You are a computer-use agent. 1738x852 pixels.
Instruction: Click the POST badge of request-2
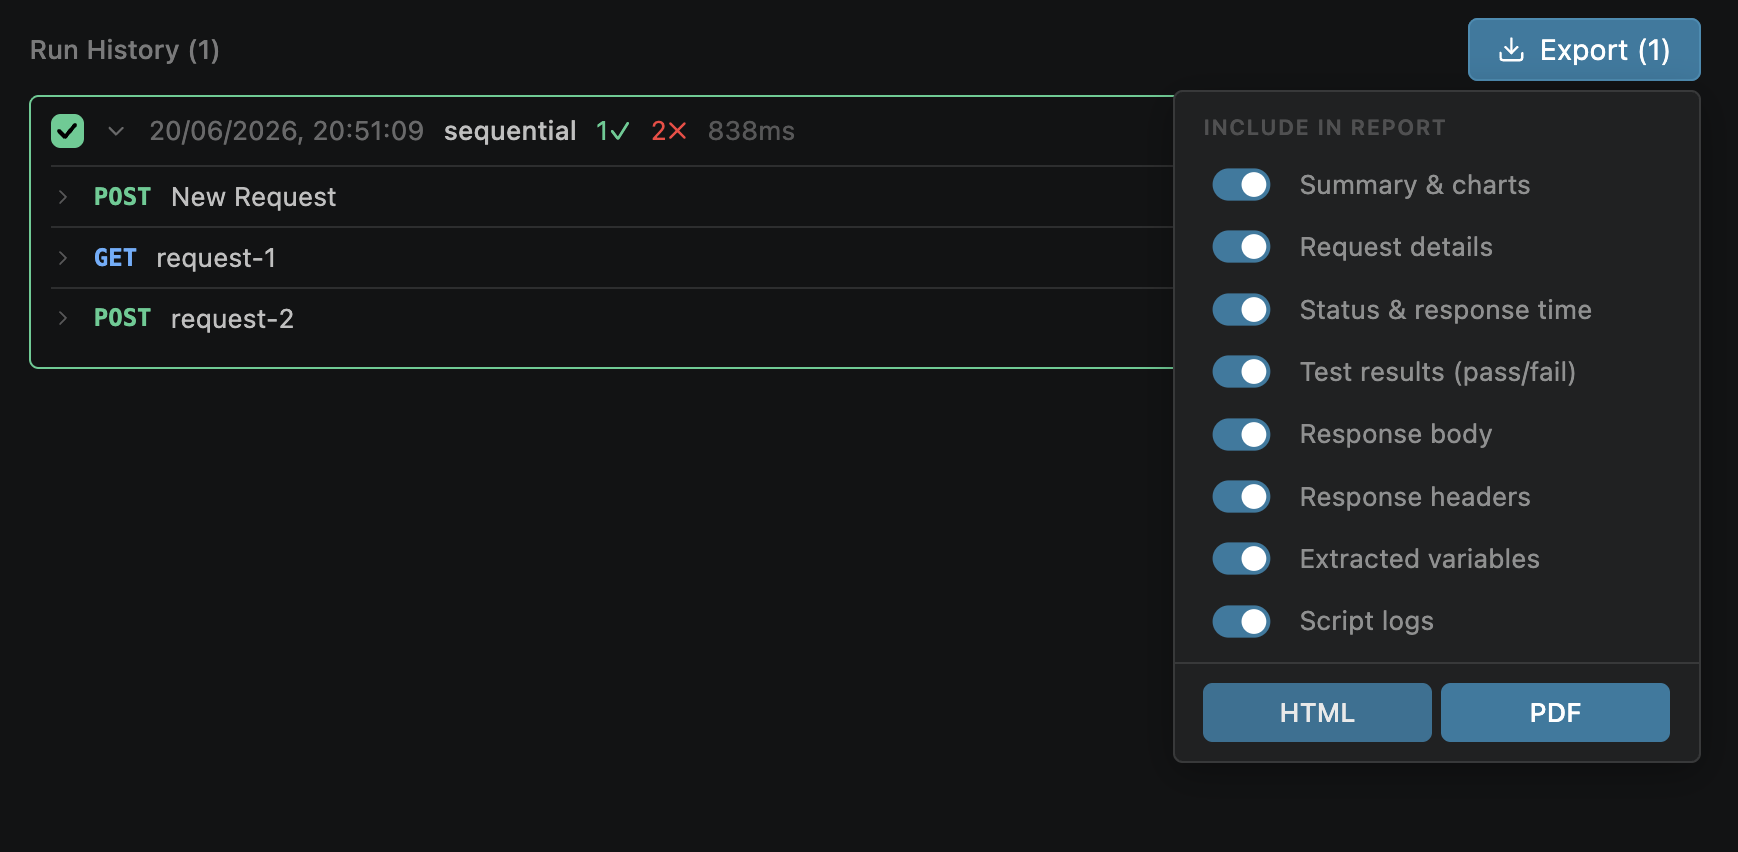(x=122, y=318)
